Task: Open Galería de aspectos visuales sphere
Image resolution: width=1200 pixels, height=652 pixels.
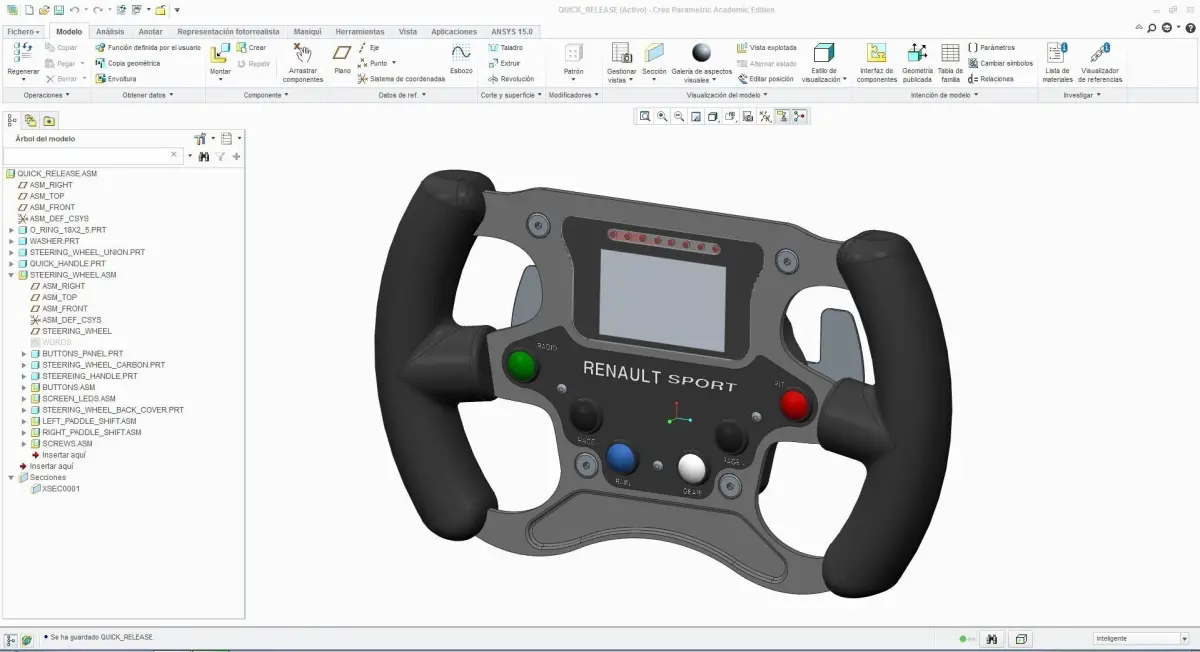Action: [x=701, y=53]
